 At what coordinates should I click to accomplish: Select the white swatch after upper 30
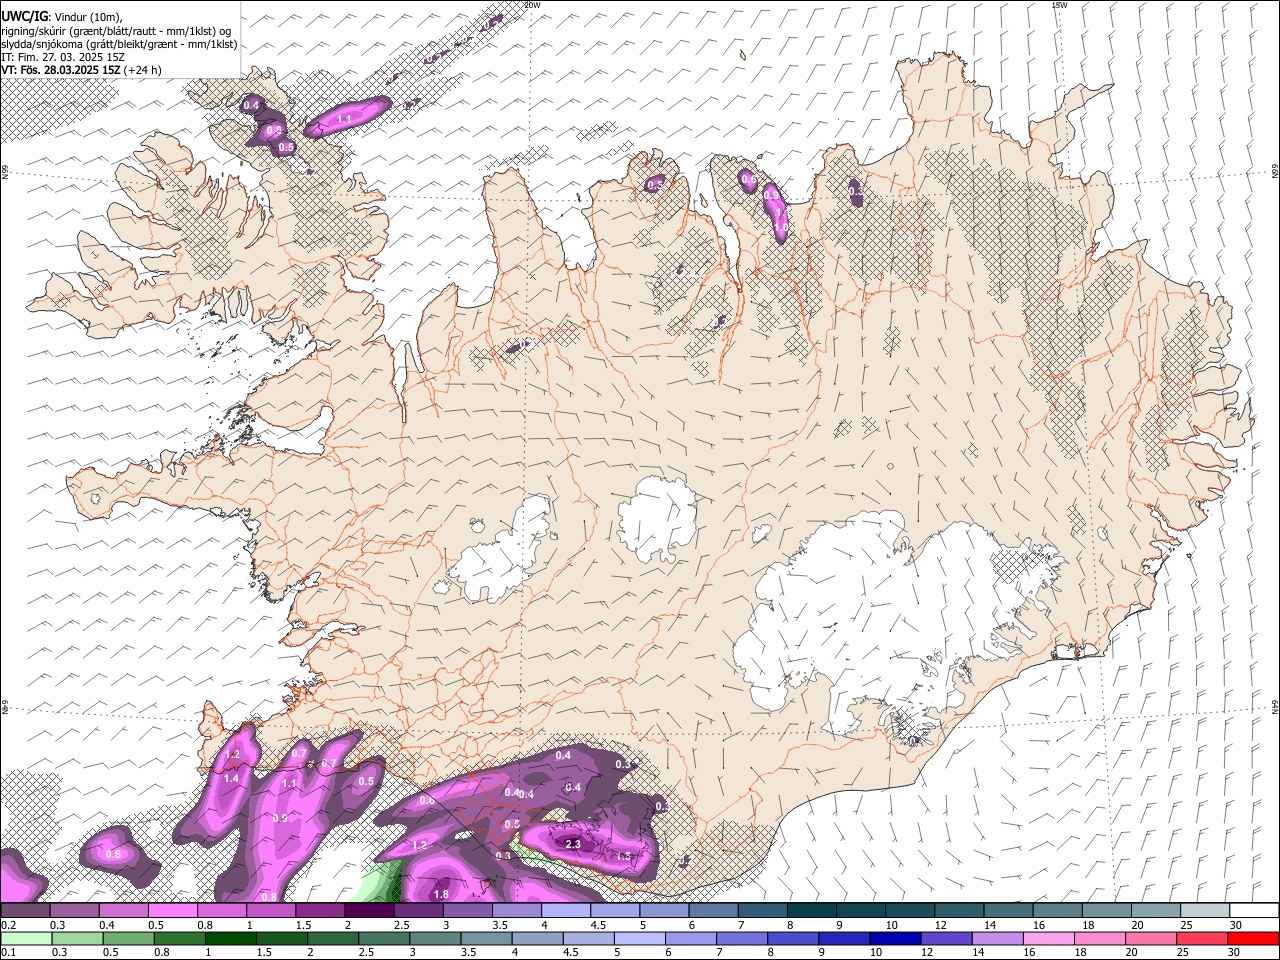pyautogui.click(x=1254, y=910)
